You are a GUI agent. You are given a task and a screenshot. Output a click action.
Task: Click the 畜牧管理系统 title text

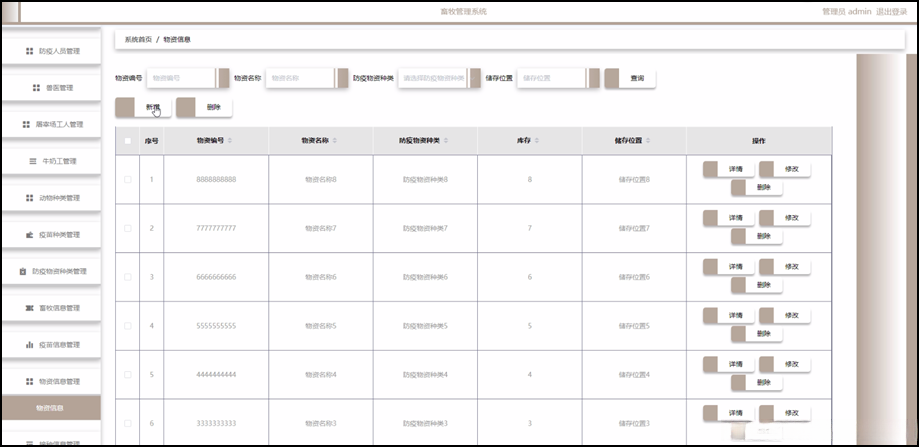[x=463, y=12]
